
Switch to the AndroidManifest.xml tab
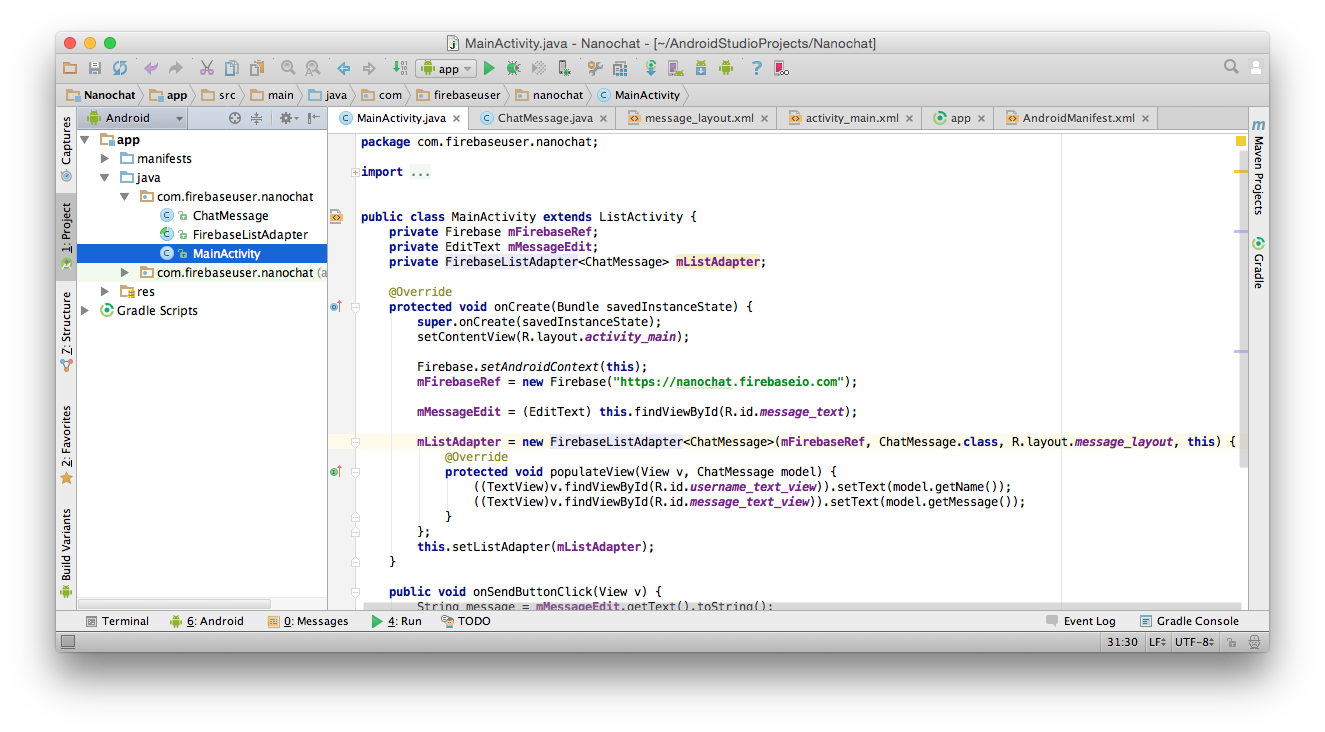click(x=1077, y=118)
